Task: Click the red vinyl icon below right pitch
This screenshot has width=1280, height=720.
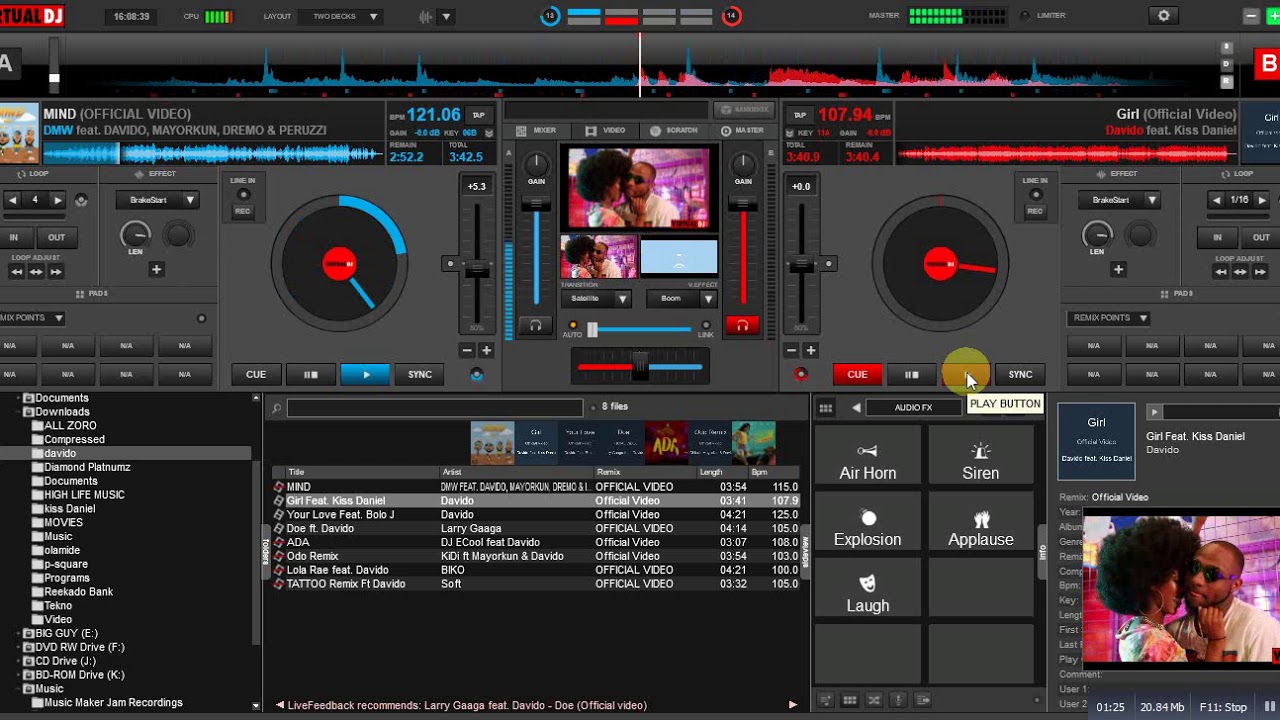Action: click(800, 375)
